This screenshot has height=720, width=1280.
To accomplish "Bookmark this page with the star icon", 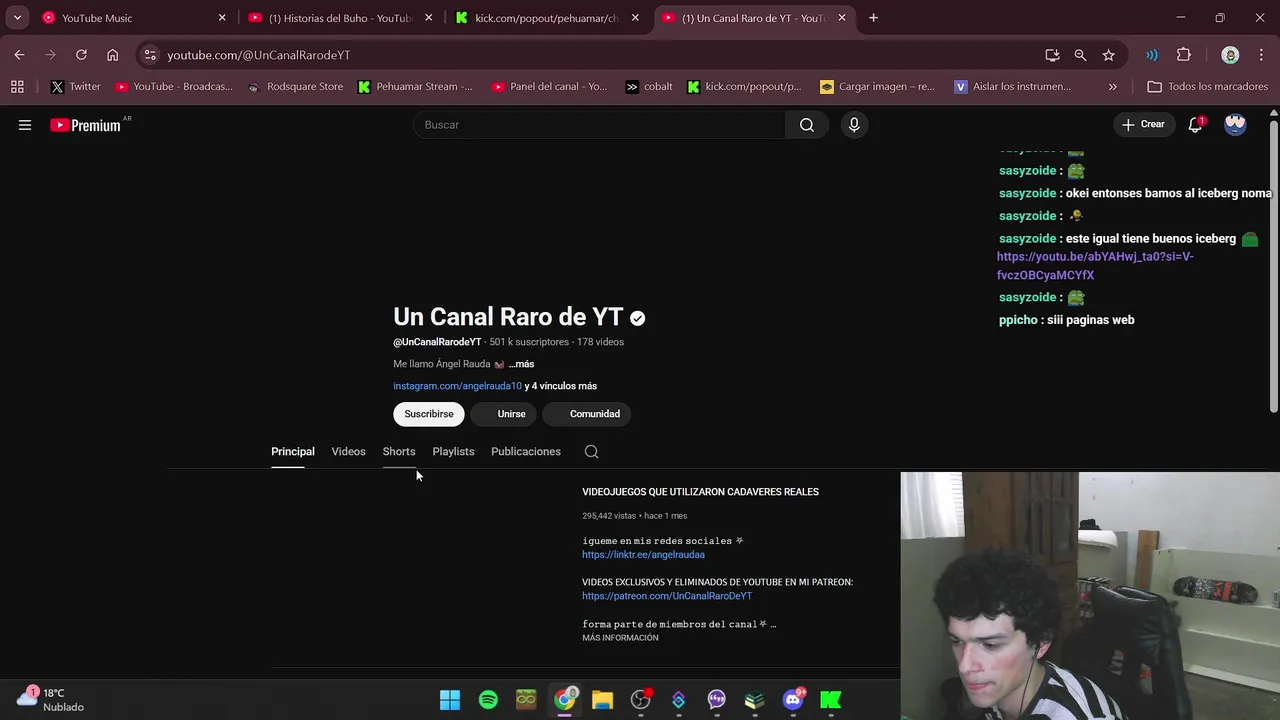I will click(x=1108, y=55).
